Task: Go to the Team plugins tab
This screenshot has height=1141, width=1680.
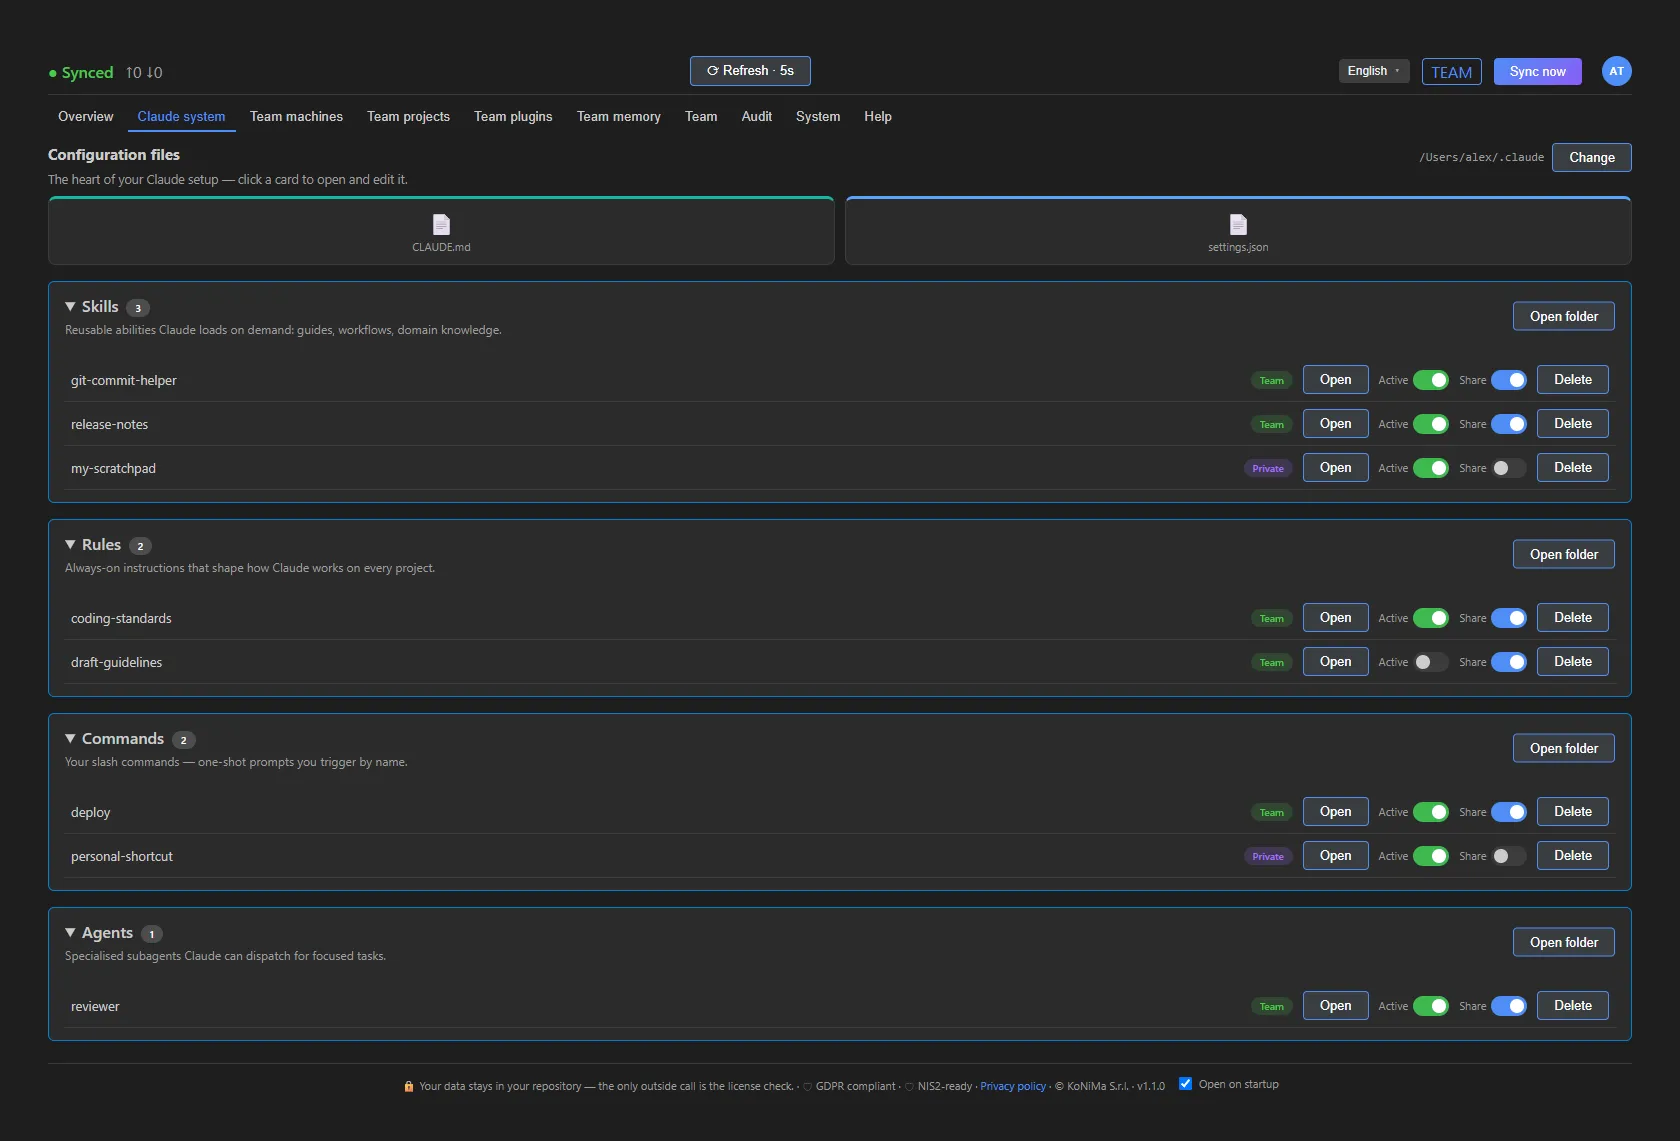Action: point(513,117)
